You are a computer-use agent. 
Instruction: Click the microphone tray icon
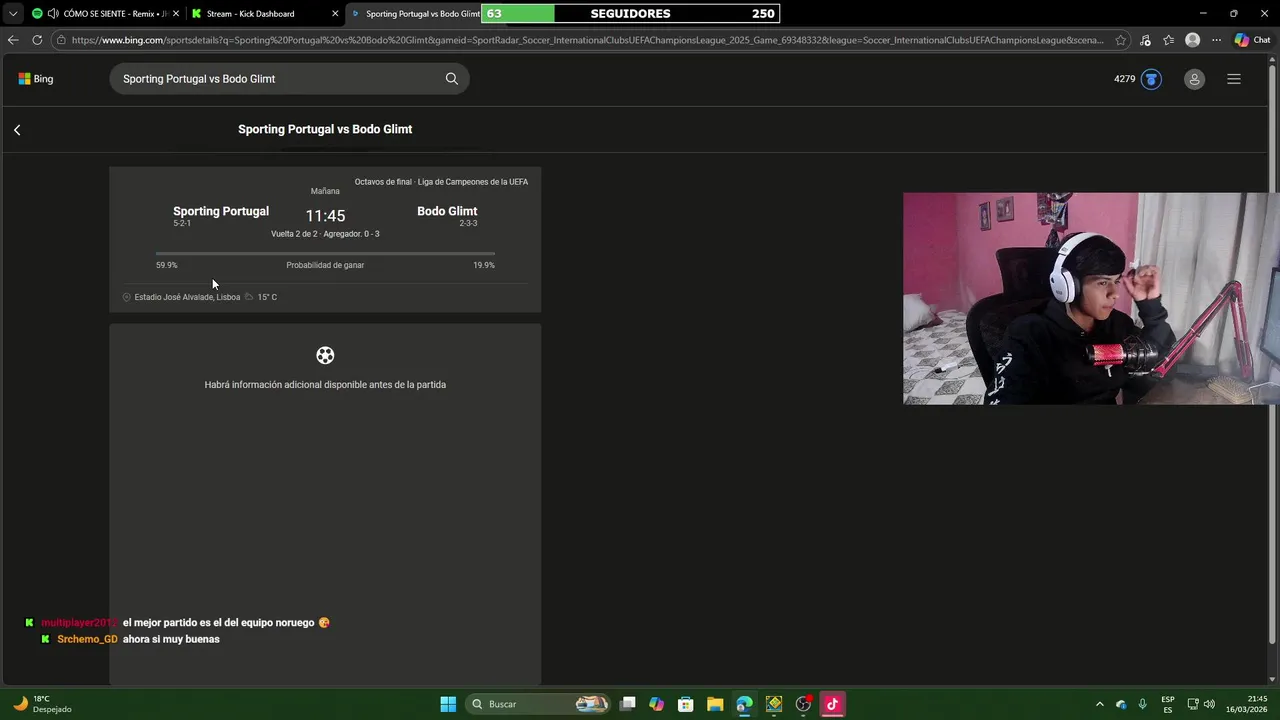(1142, 704)
